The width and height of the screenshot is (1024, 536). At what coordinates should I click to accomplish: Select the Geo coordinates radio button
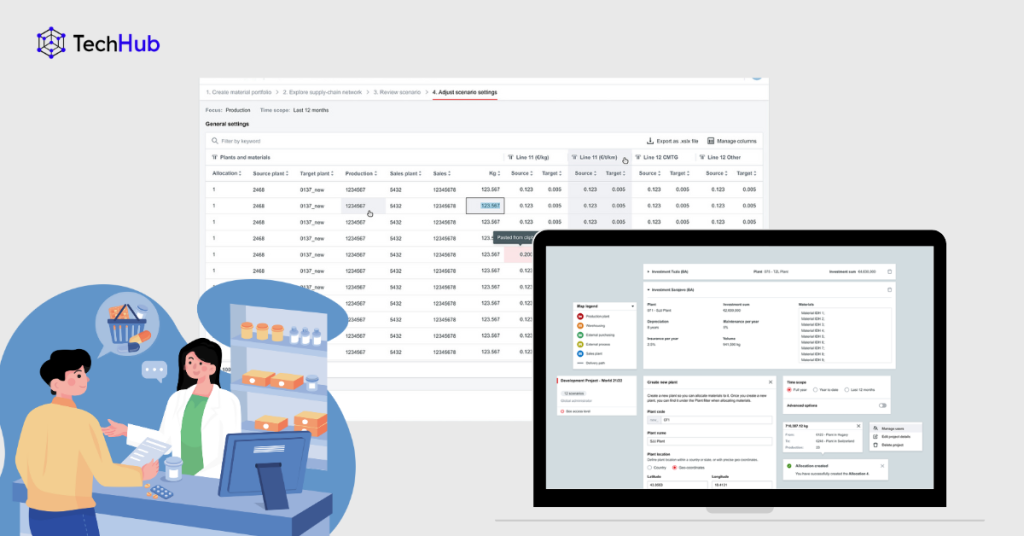point(675,467)
